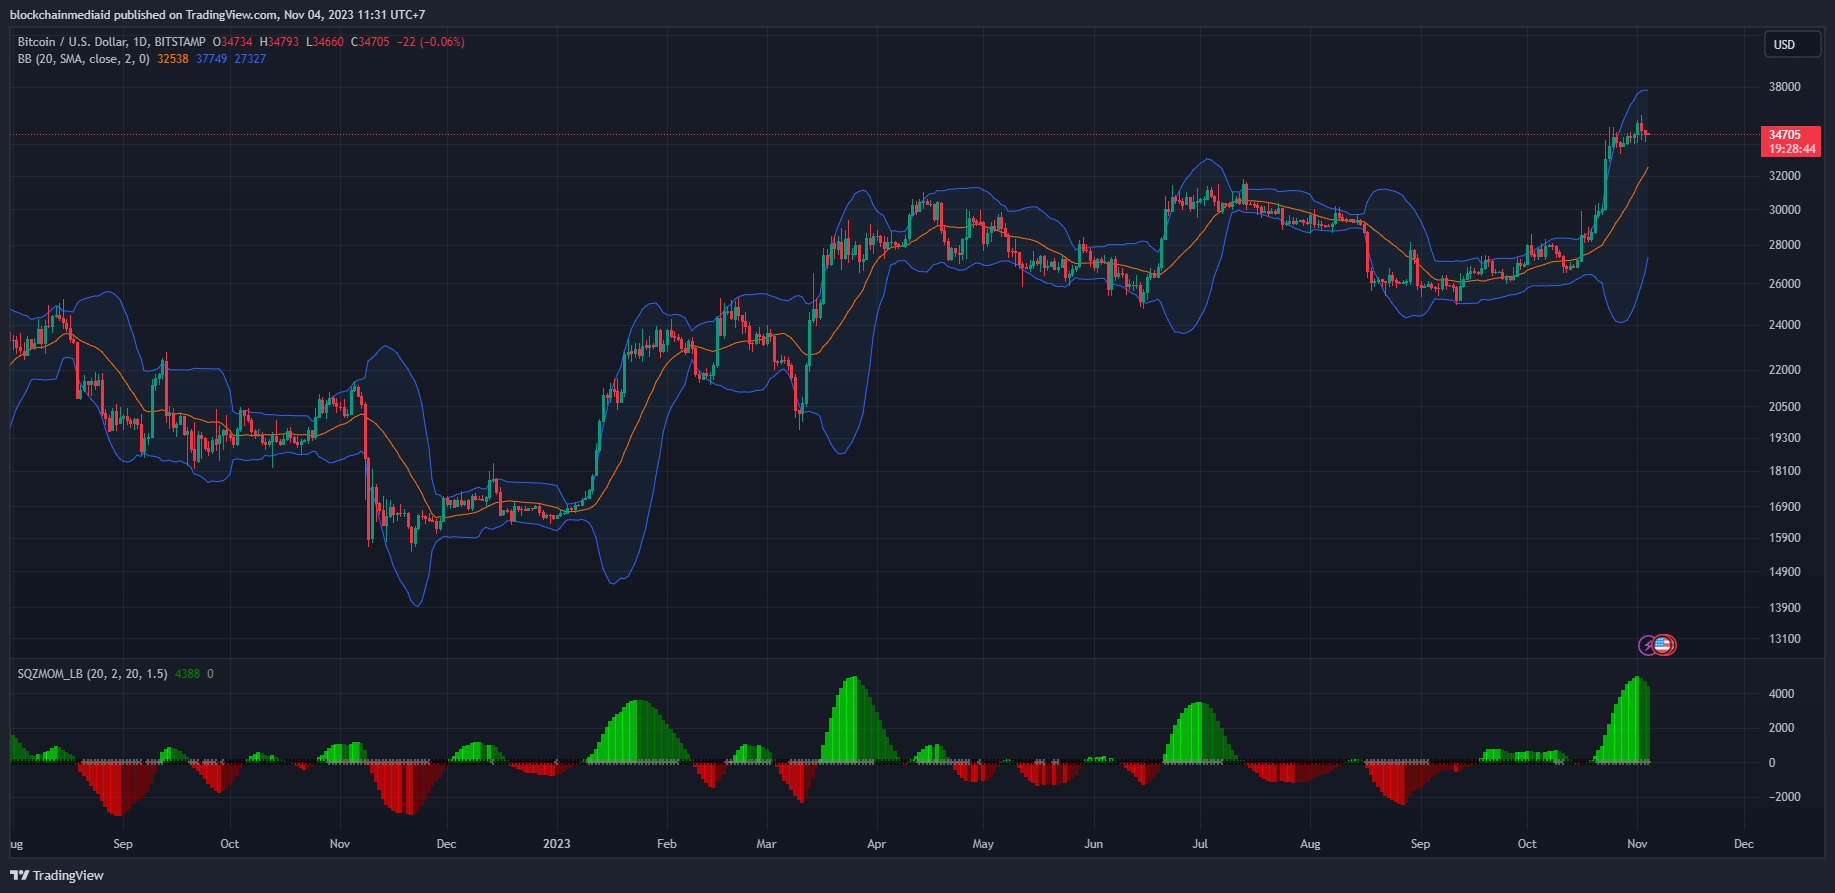Click the 18100 price axis label
The height and width of the screenshot is (893, 1835).
(1784, 471)
